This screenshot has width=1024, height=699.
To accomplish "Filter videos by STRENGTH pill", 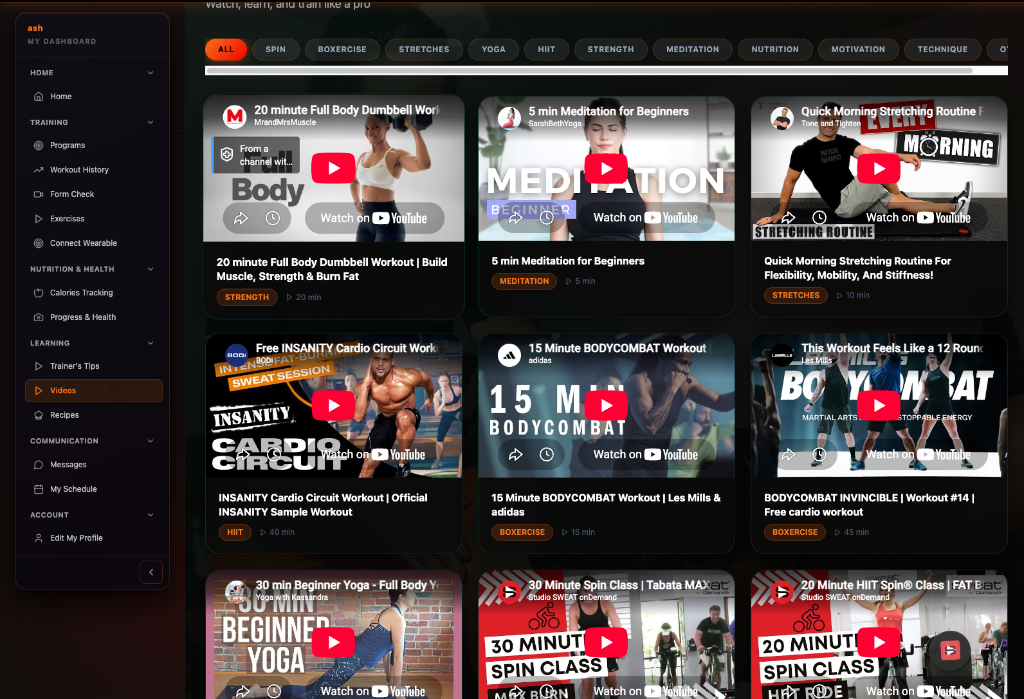I will click(x=611, y=49).
